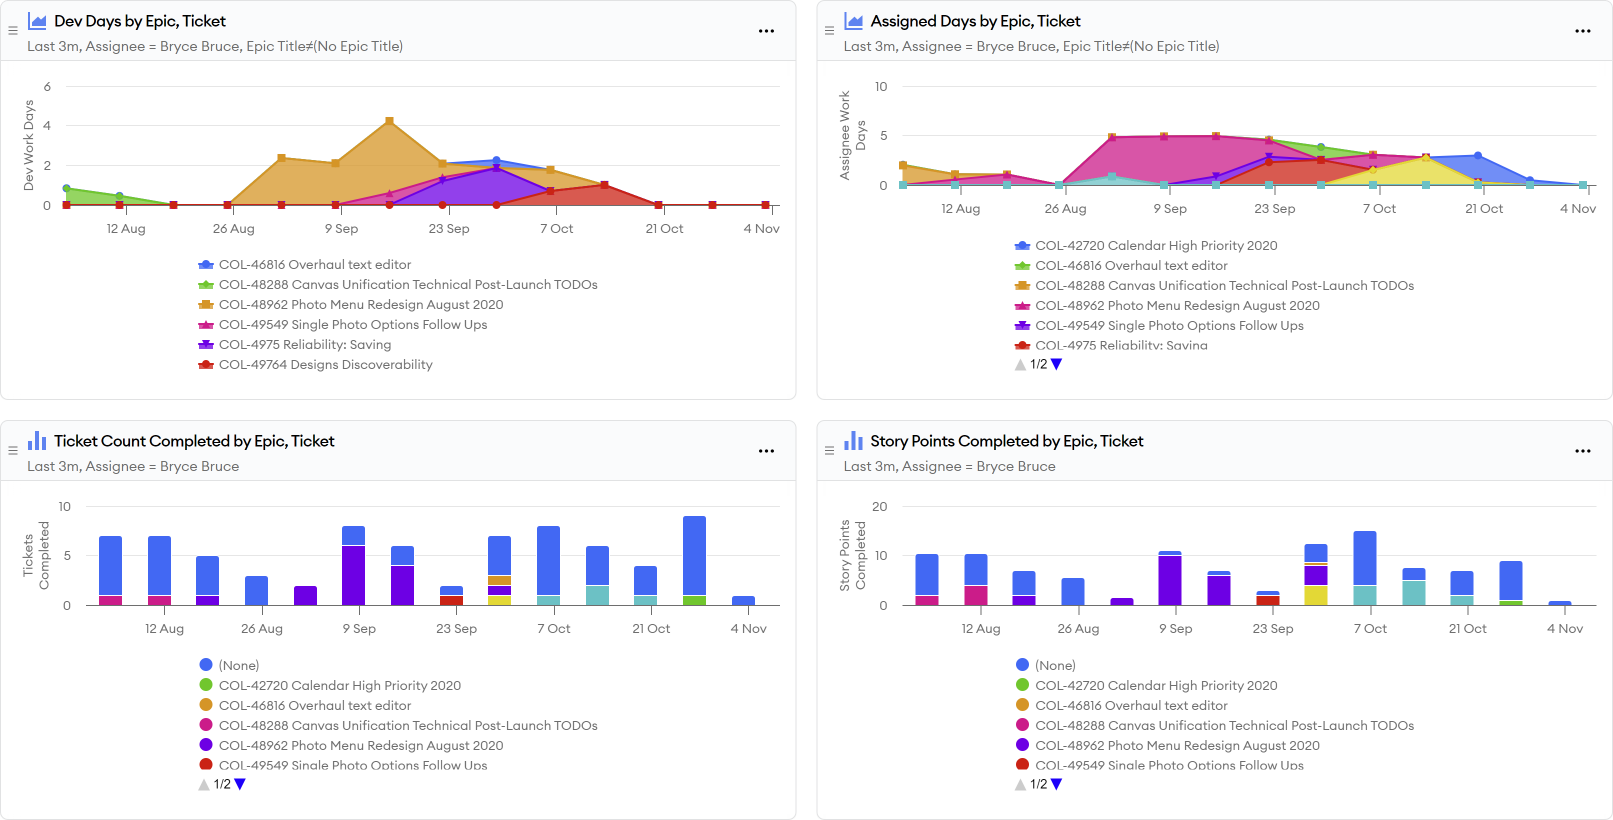Go to next legend page in Ticket Count
1613x820 pixels.
pos(240,785)
